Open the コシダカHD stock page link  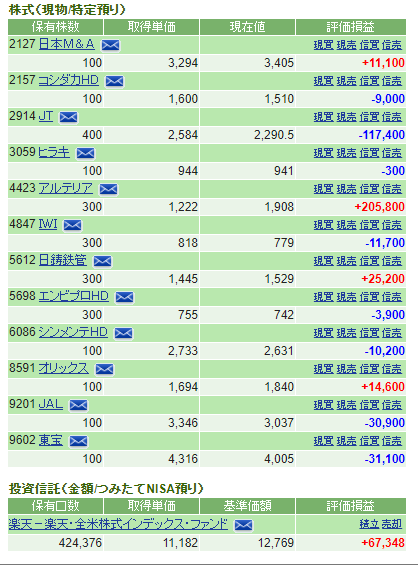click(69, 80)
